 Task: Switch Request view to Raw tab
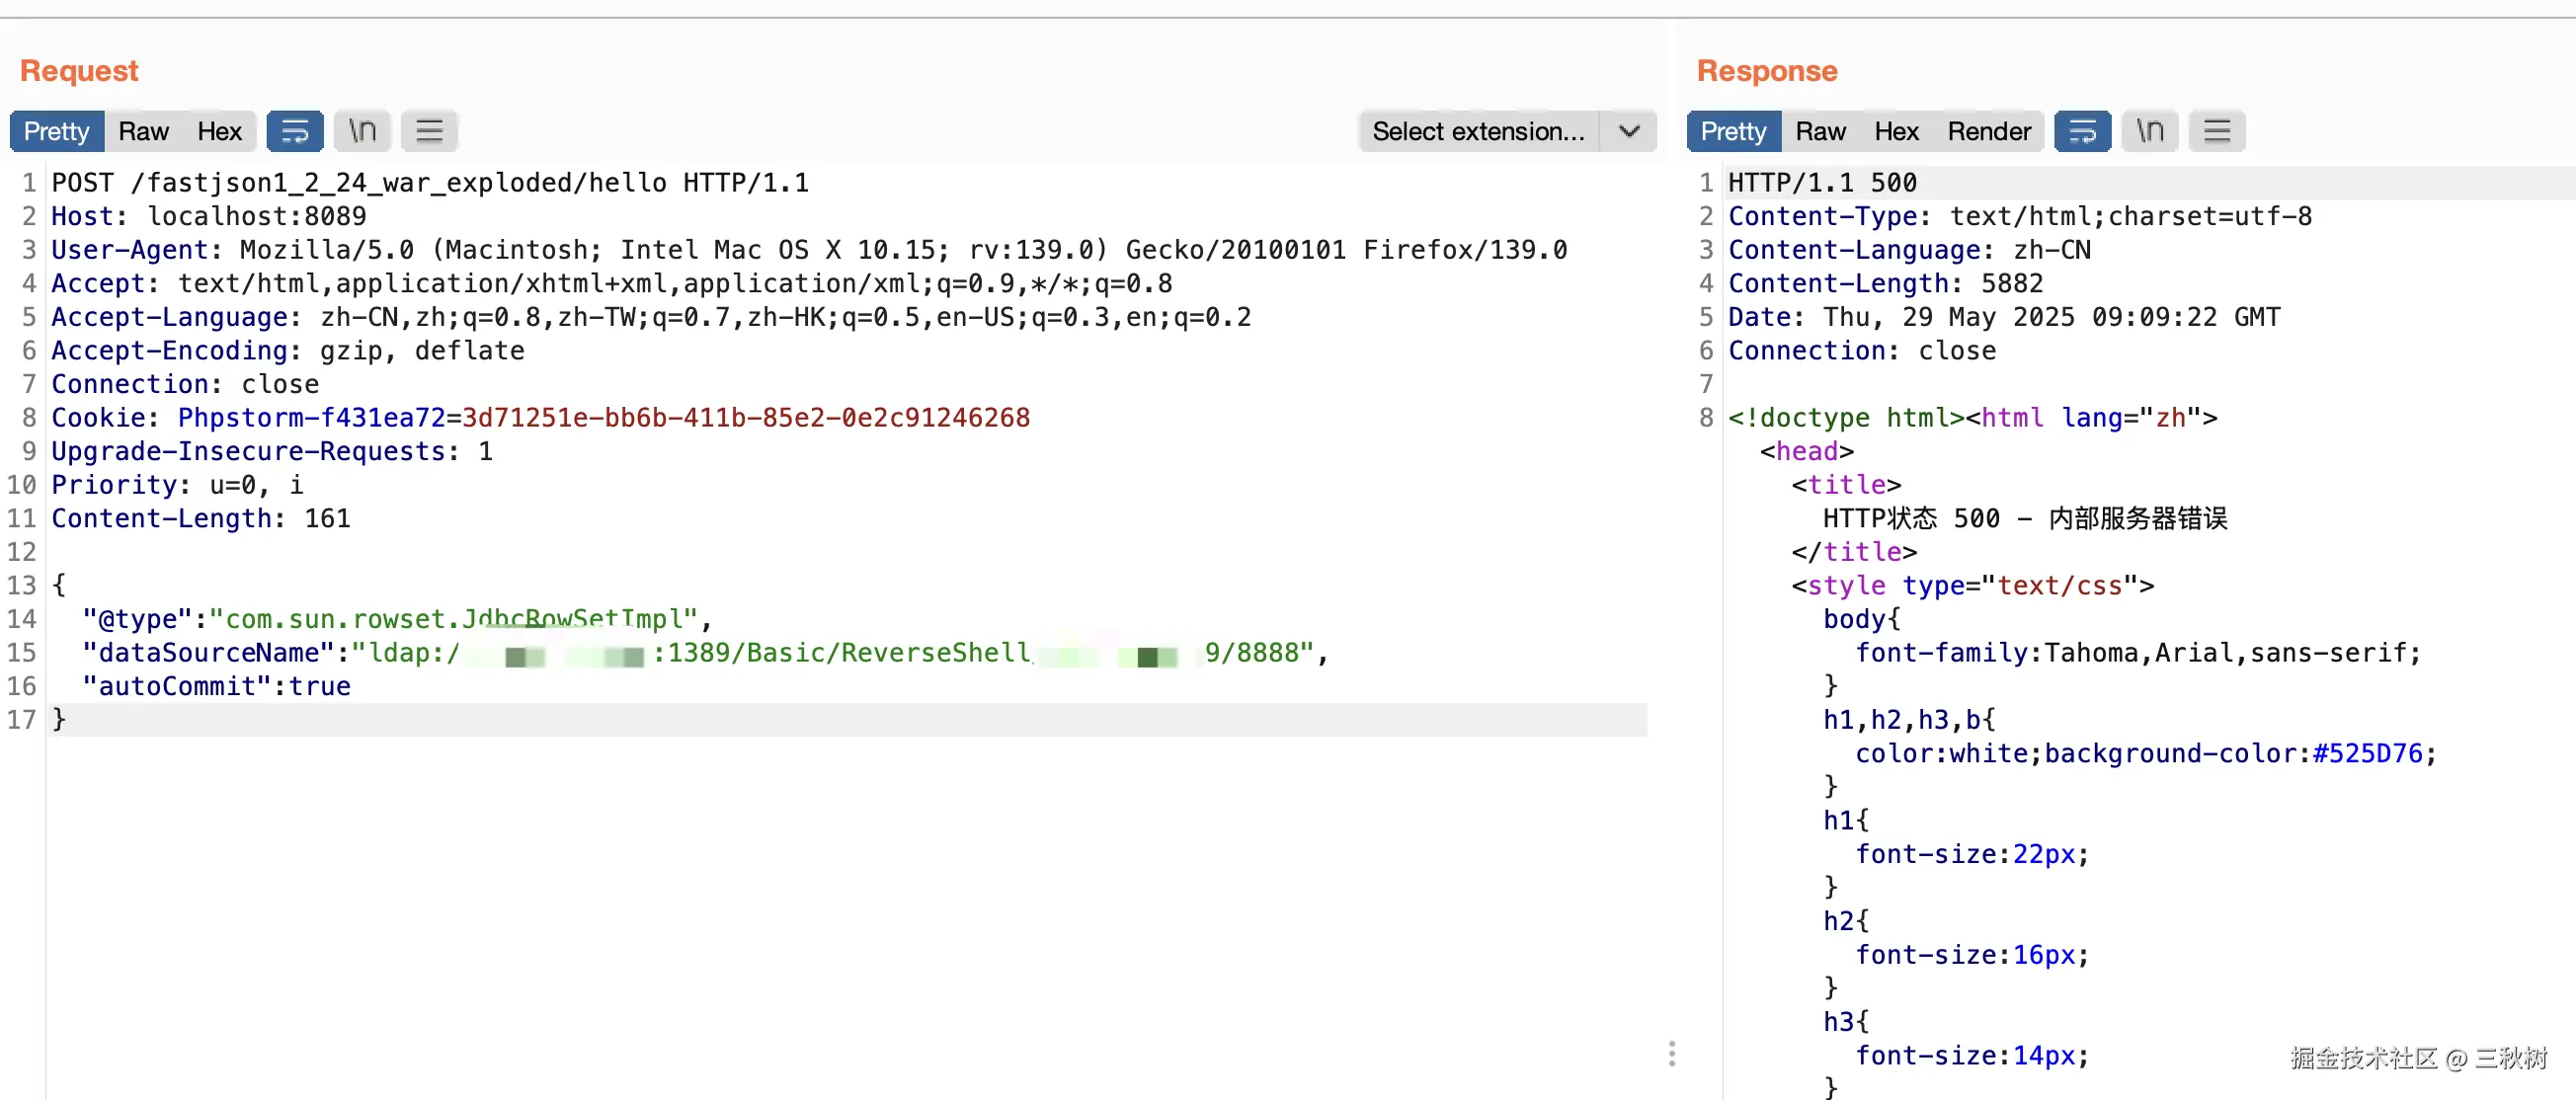(143, 131)
